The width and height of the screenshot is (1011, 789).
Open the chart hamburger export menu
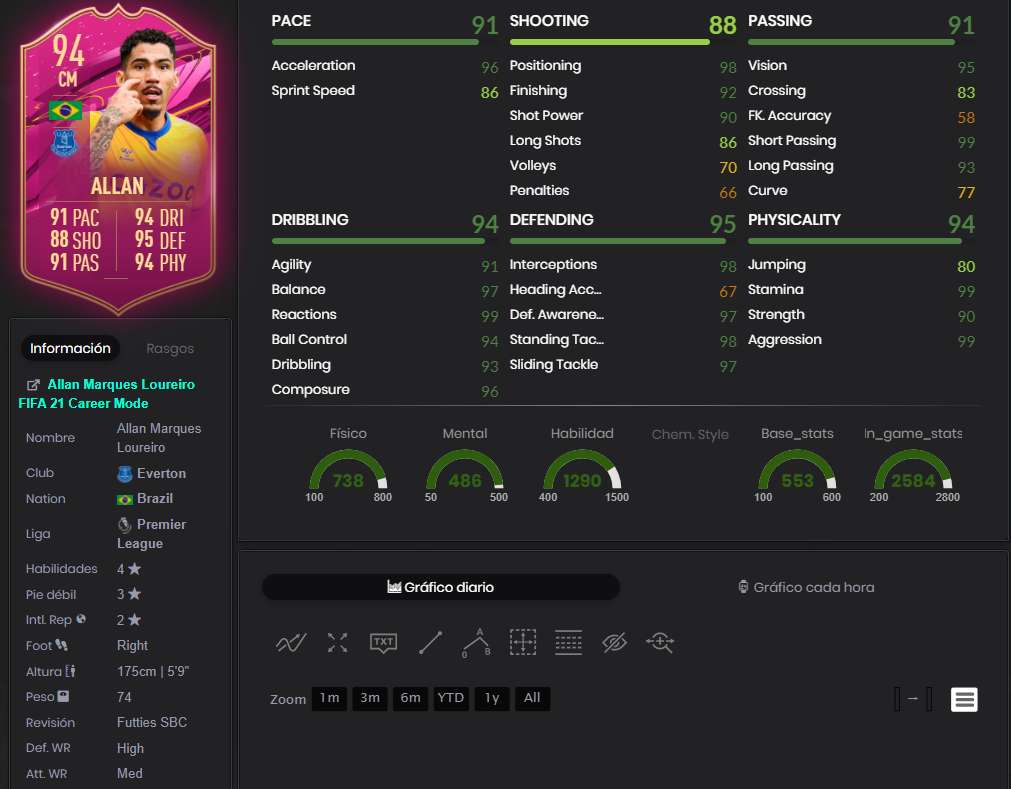click(x=965, y=699)
